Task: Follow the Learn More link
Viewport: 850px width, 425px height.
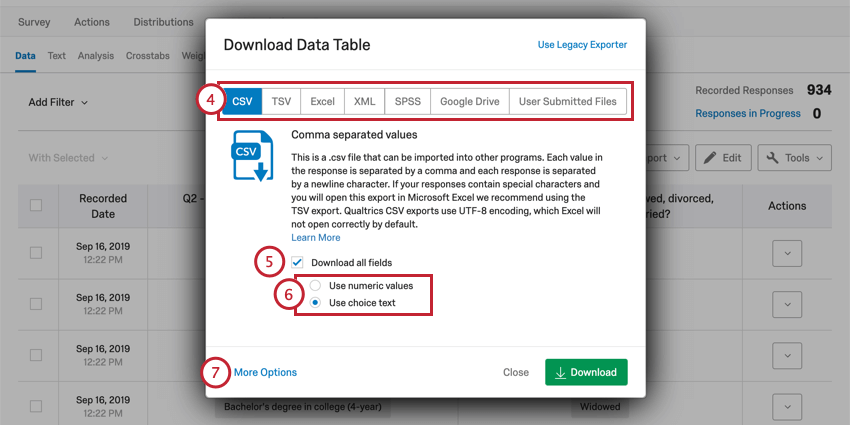Action: pyautogui.click(x=315, y=237)
